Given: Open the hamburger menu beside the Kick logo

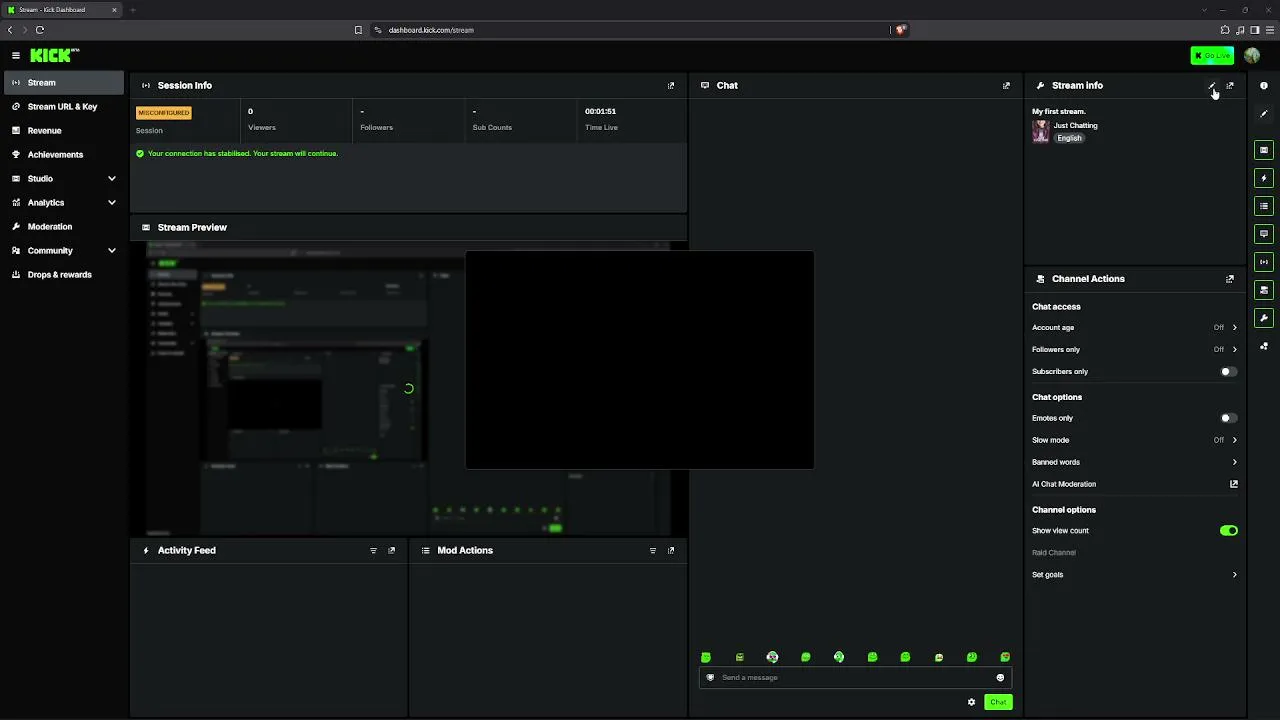Looking at the screenshot, I should (16, 56).
